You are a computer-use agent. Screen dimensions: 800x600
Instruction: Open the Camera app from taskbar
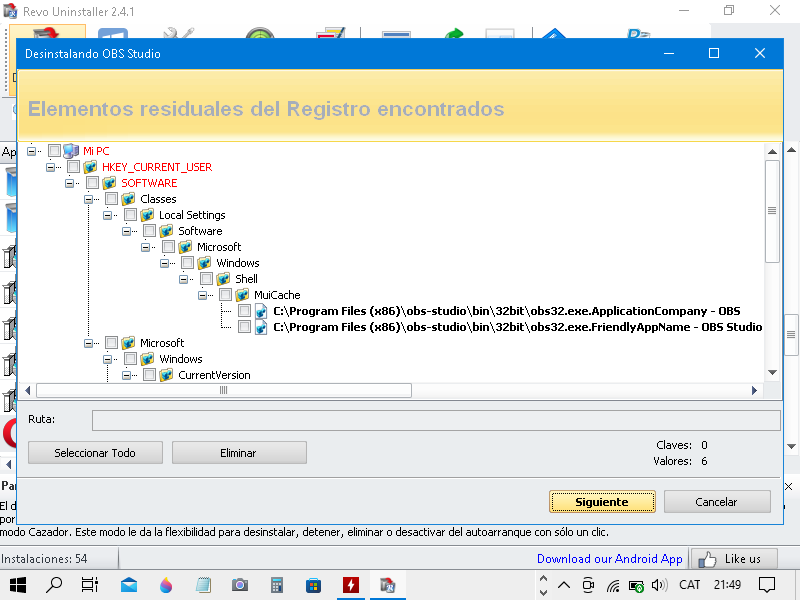click(239, 585)
